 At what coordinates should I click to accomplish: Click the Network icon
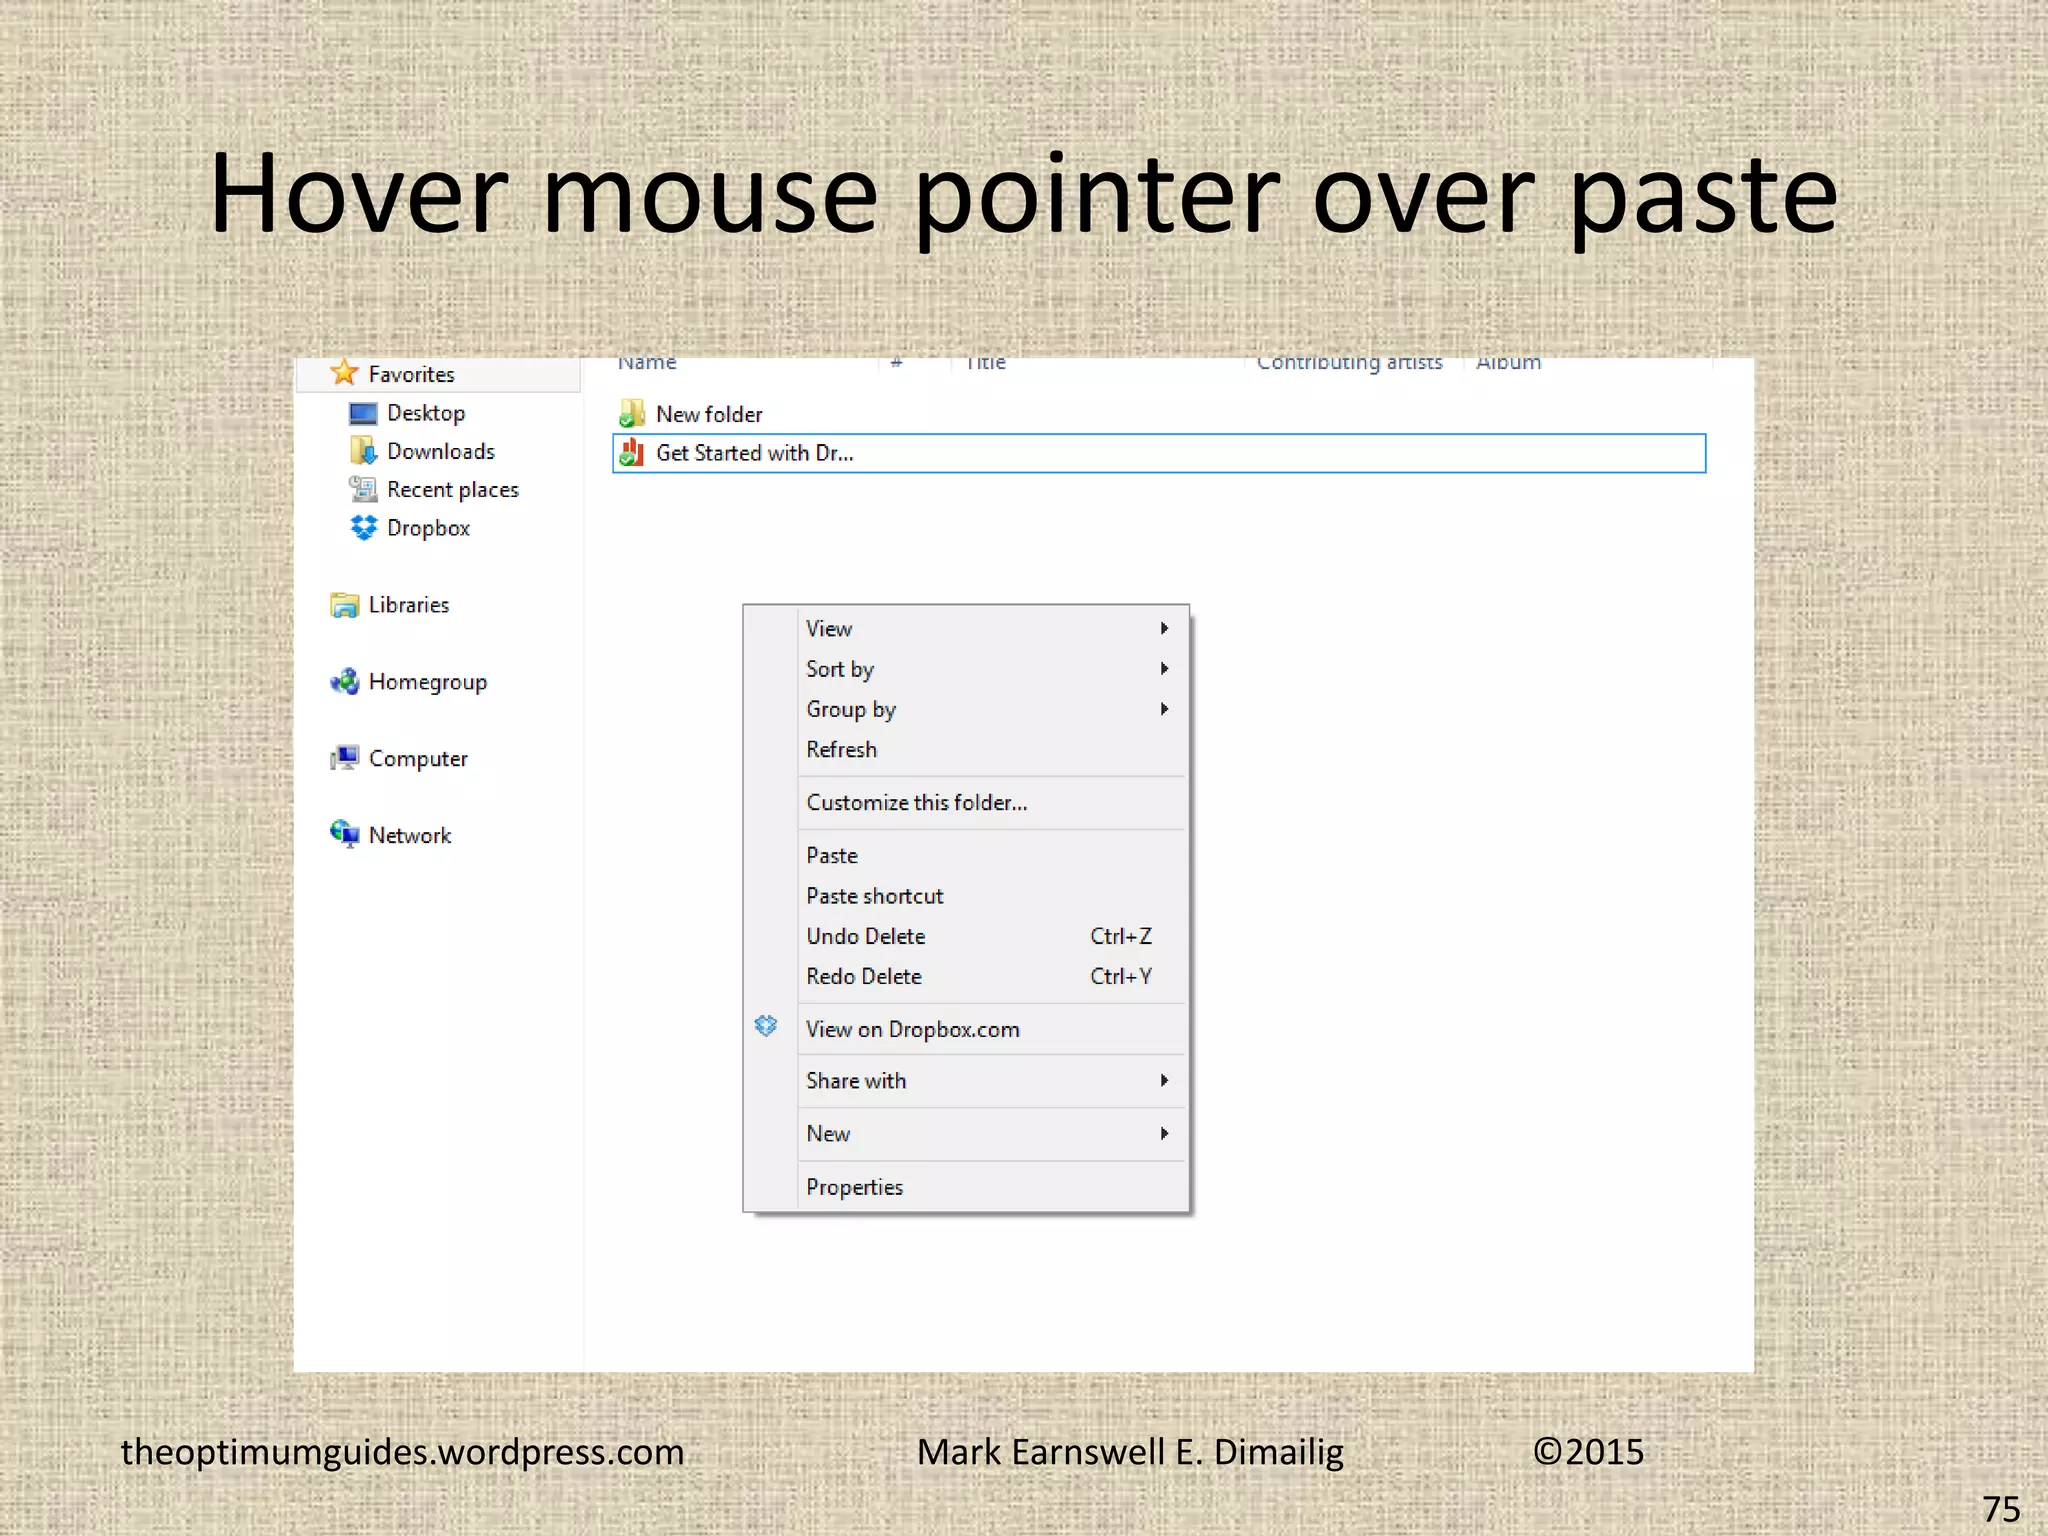(344, 834)
